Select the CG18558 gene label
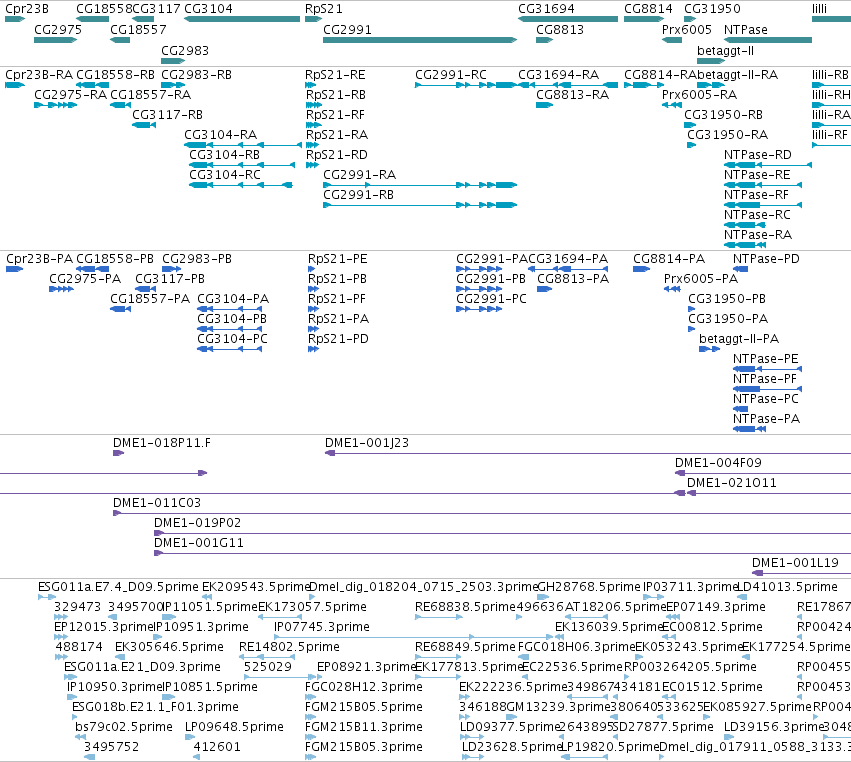Image resolution: width=851 pixels, height=762 pixels. 104,9
